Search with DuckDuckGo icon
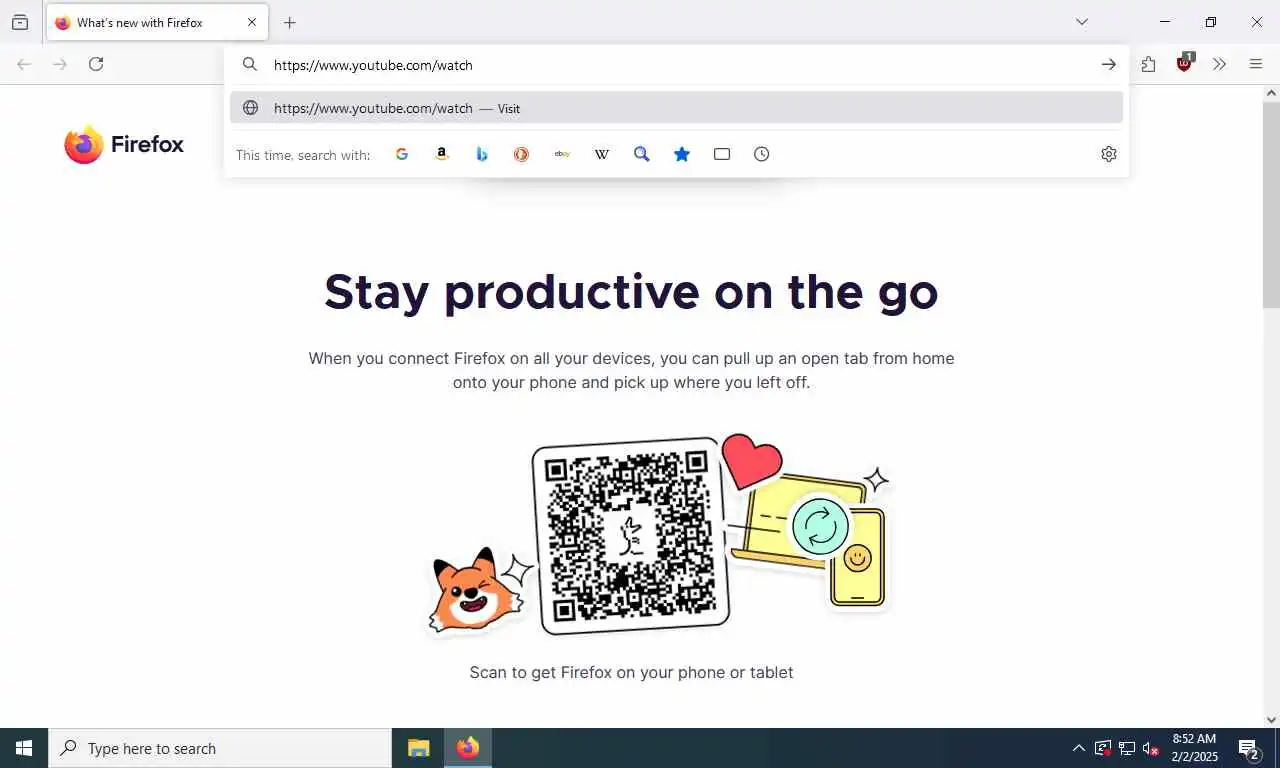This screenshot has width=1280, height=768. coord(522,154)
